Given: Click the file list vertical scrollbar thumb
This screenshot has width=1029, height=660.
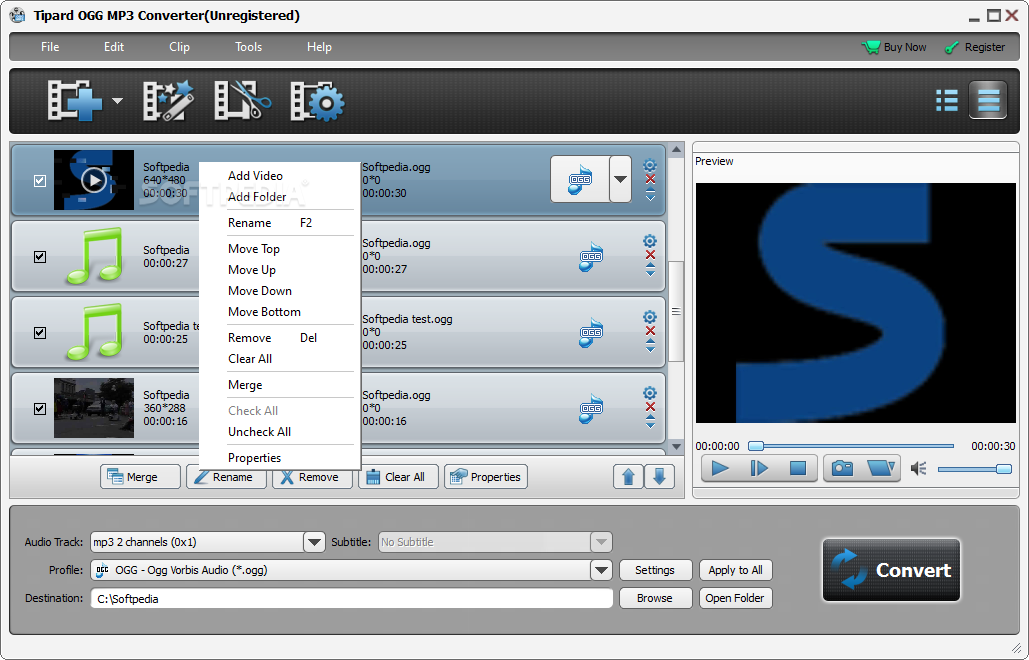Looking at the screenshot, I should coord(676,312).
